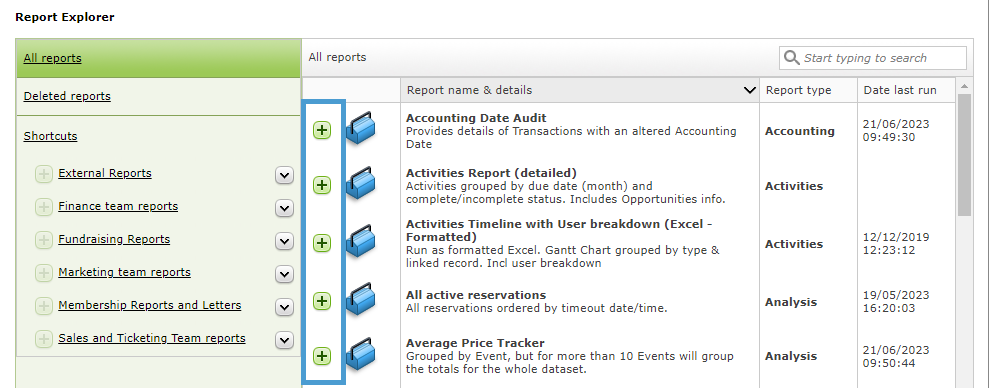This screenshot has width=989, height=388.
Task: Click the toolbox icon for Accounting Date Audit
Action: 360,128
